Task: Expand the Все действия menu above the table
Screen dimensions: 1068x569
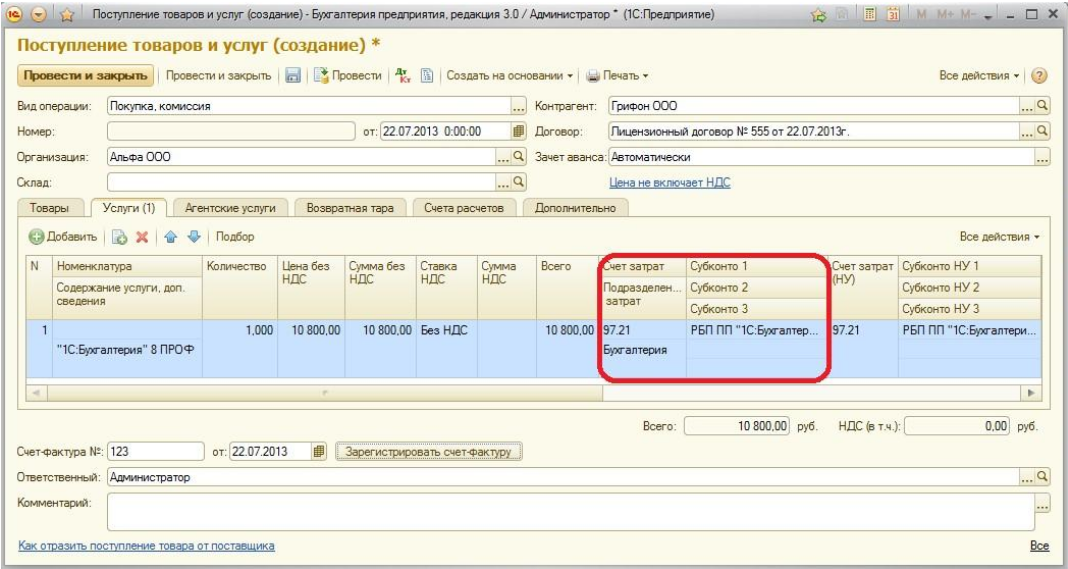Action: tap(999, 237)
